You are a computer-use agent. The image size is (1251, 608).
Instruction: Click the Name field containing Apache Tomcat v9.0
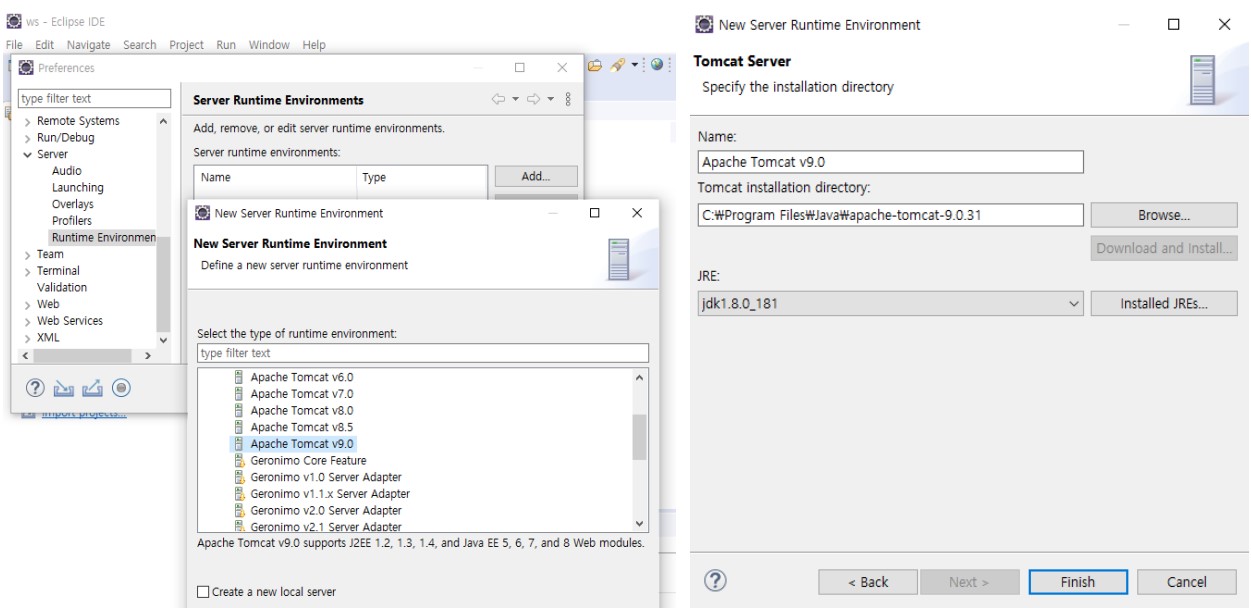click(890, 162)
